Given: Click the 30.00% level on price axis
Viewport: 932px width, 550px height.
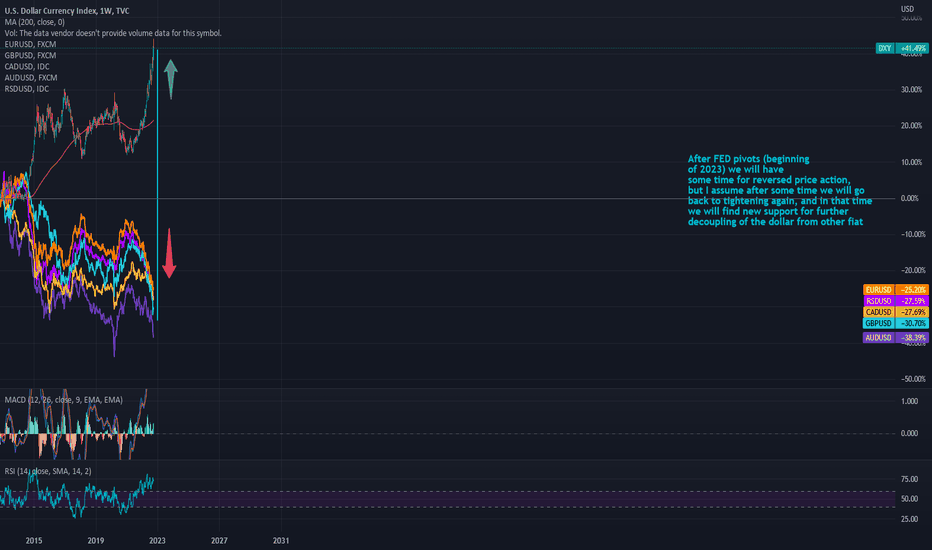Looking at the screenshot, I should [x=911, y=90].
